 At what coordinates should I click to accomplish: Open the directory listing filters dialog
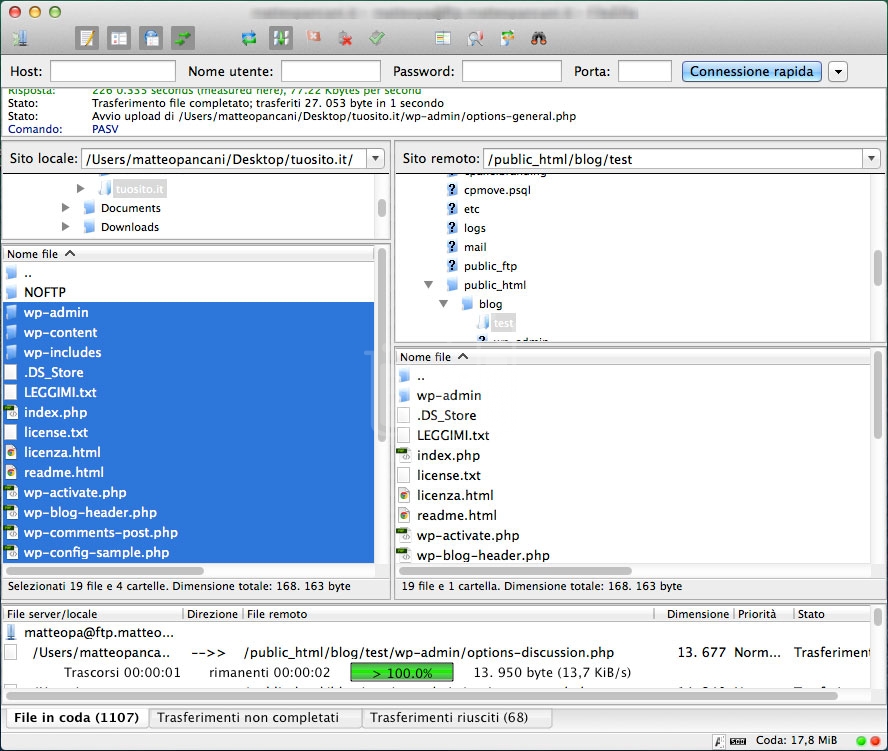pyautogui.click(x=443, y=39)
